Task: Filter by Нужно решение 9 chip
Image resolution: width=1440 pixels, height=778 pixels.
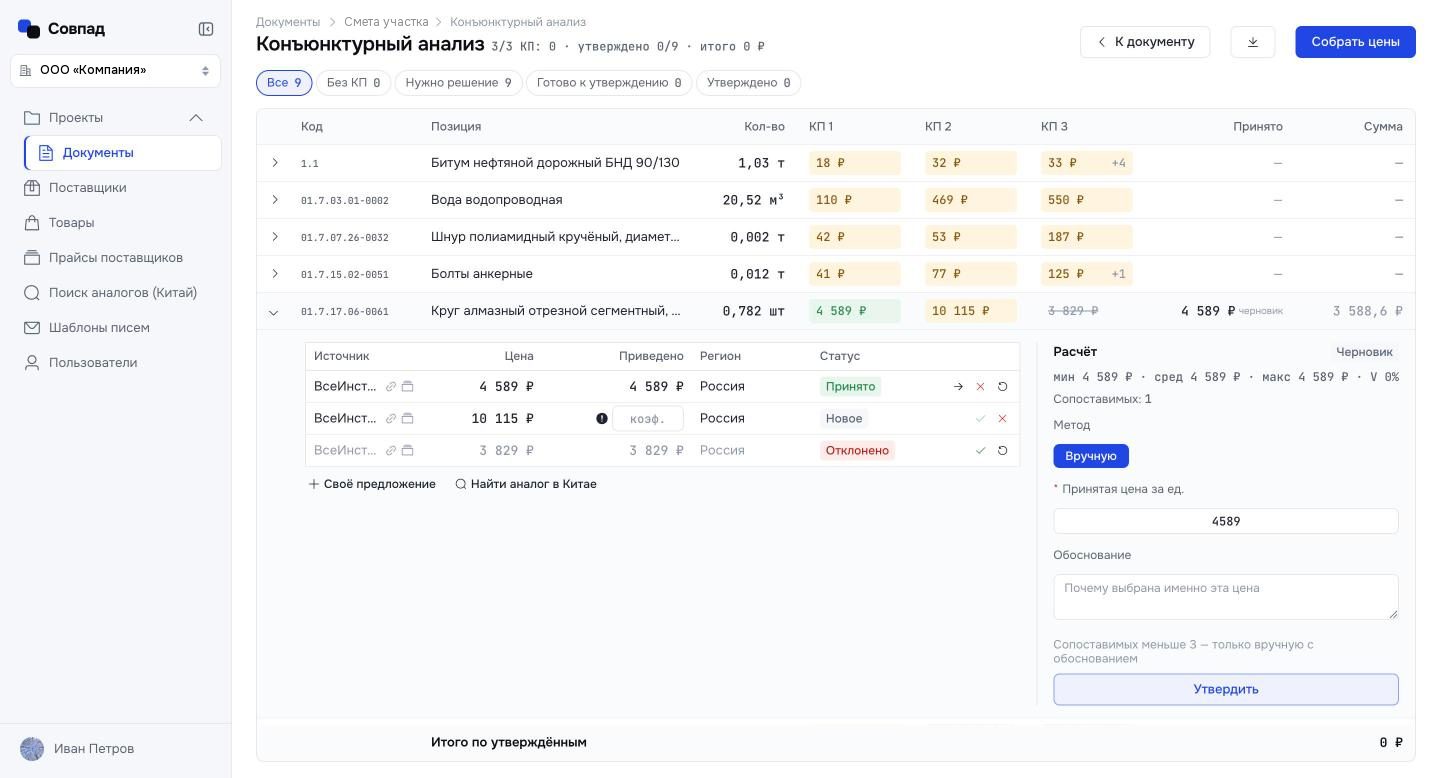Action: [458, 83]
